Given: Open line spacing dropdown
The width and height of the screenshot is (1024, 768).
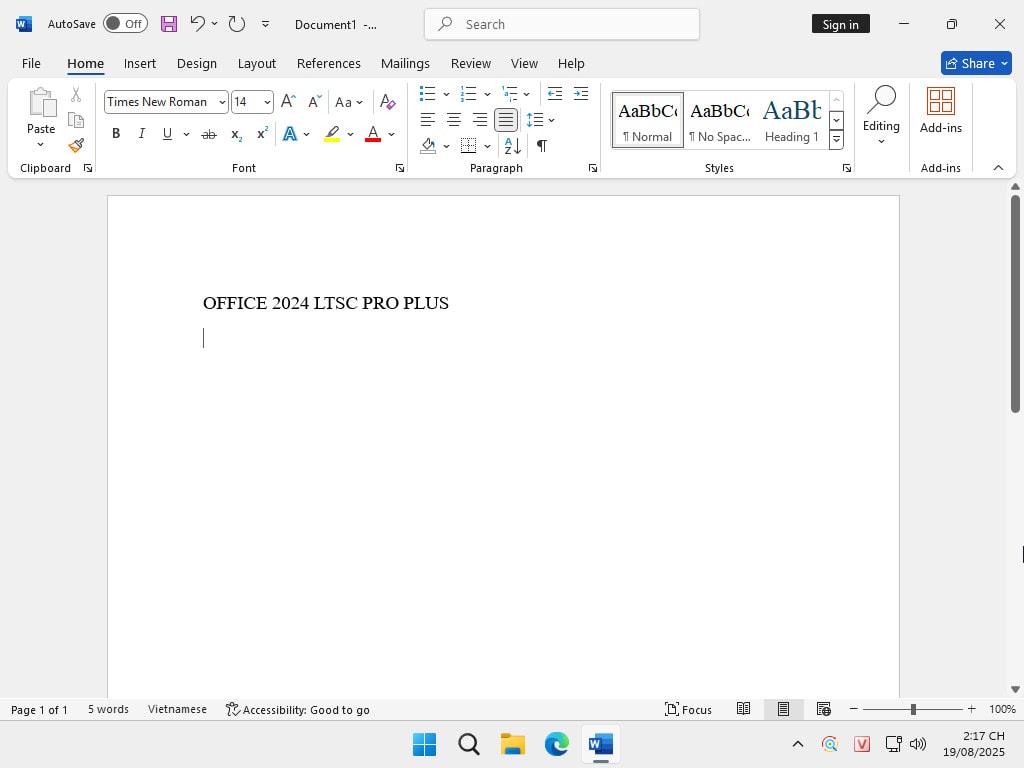Looking at the screenshot, I should [x=541, y=120].
